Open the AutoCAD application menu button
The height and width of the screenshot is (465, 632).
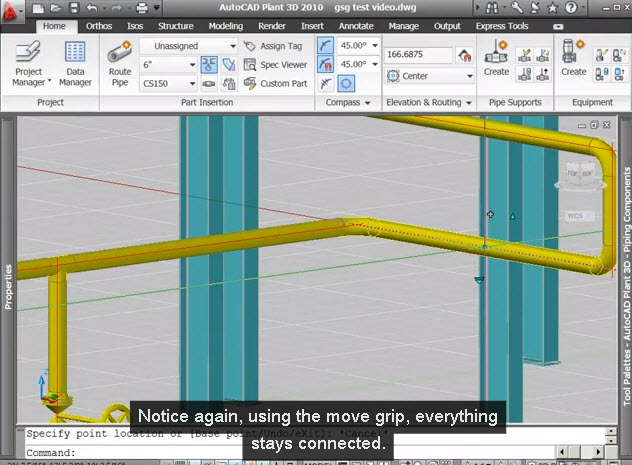click(11, 11)
